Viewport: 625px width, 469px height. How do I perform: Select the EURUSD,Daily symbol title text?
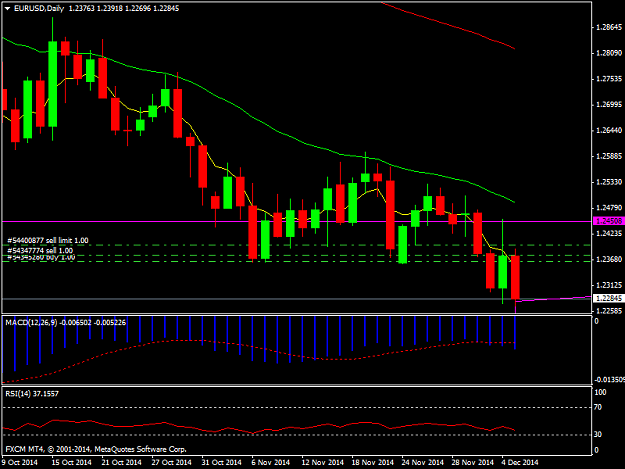click(39, 8)
